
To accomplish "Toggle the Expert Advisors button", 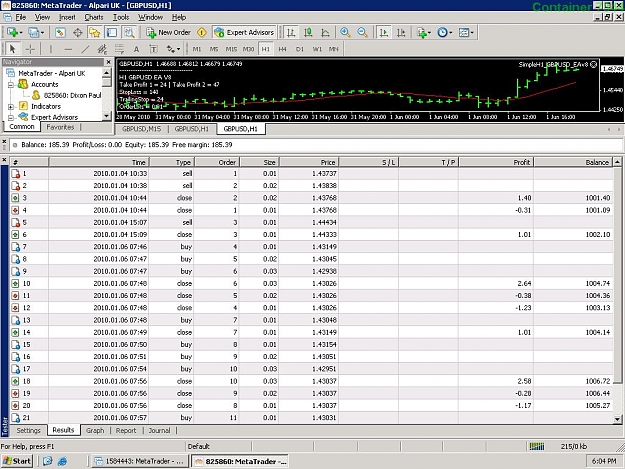I will 244,33.
